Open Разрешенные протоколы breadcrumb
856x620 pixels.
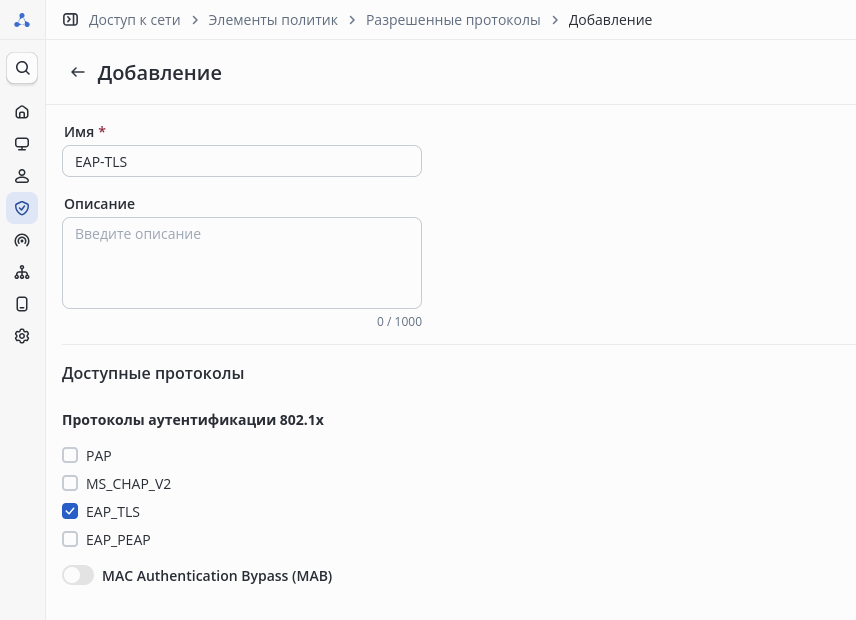[453, 20]
